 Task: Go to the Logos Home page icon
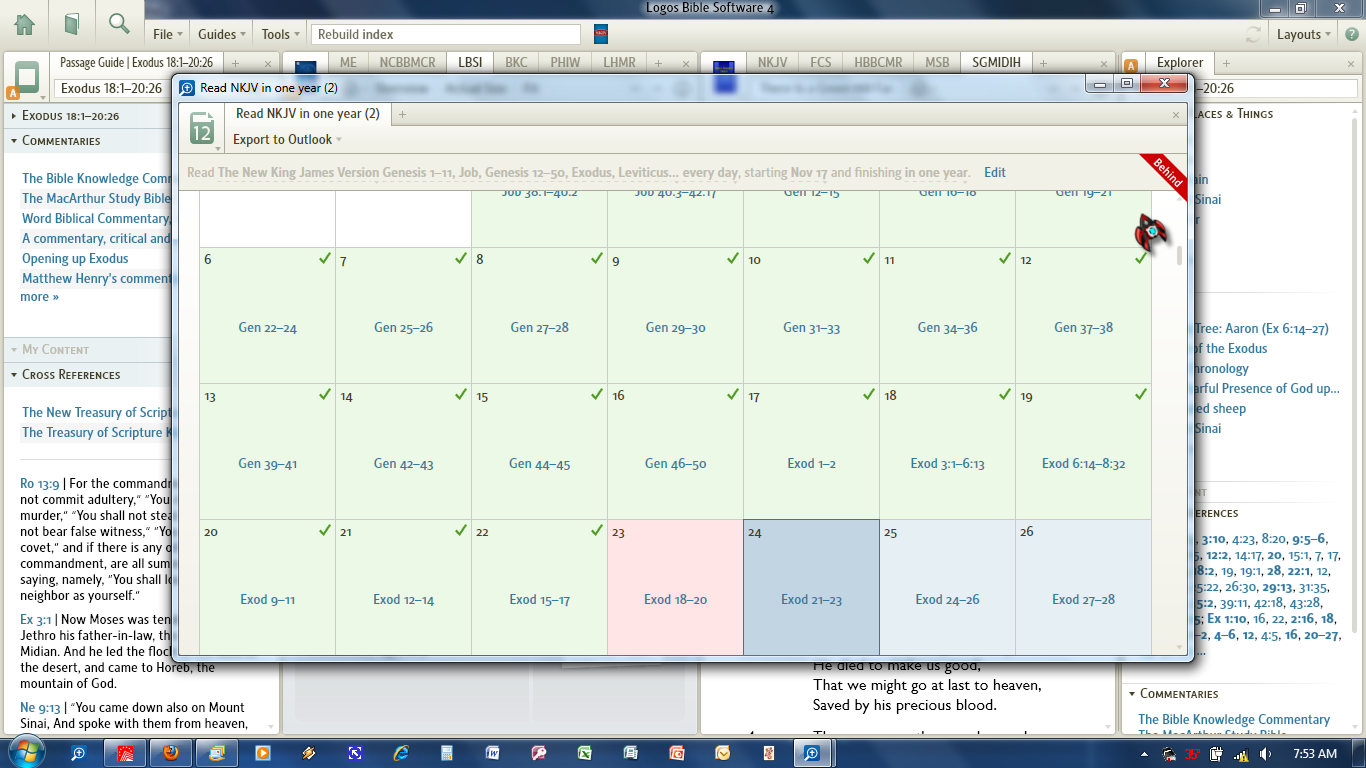24,24
